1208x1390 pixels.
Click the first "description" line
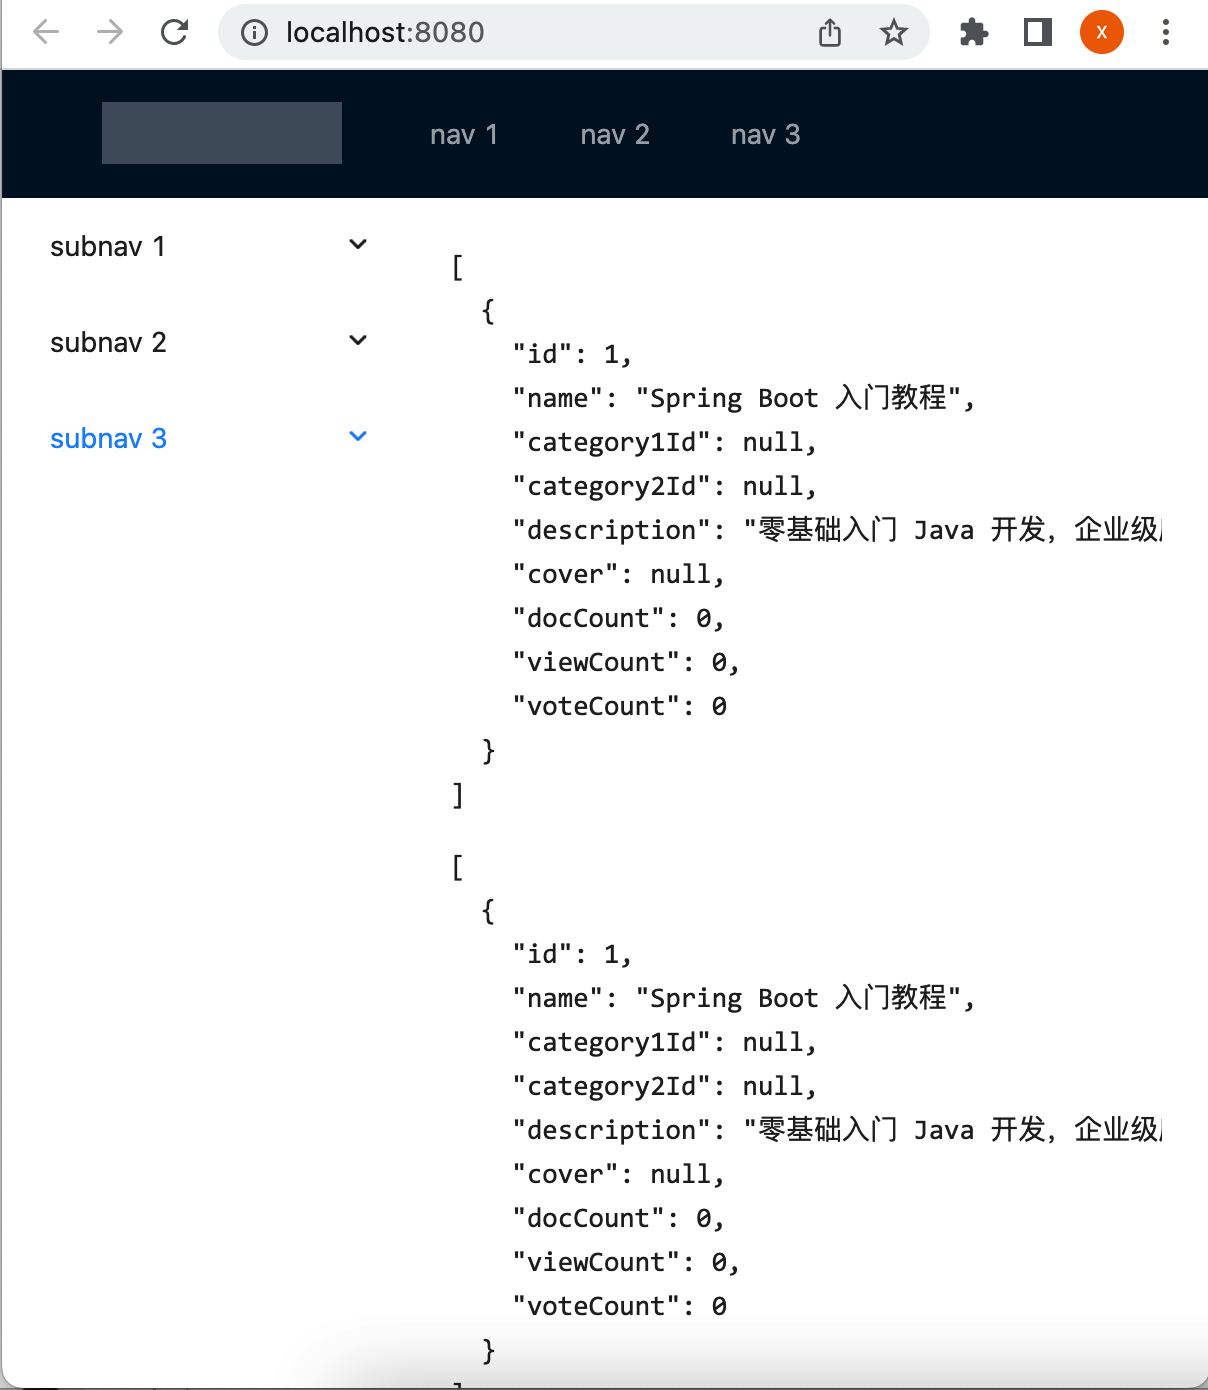pos(837,530)
